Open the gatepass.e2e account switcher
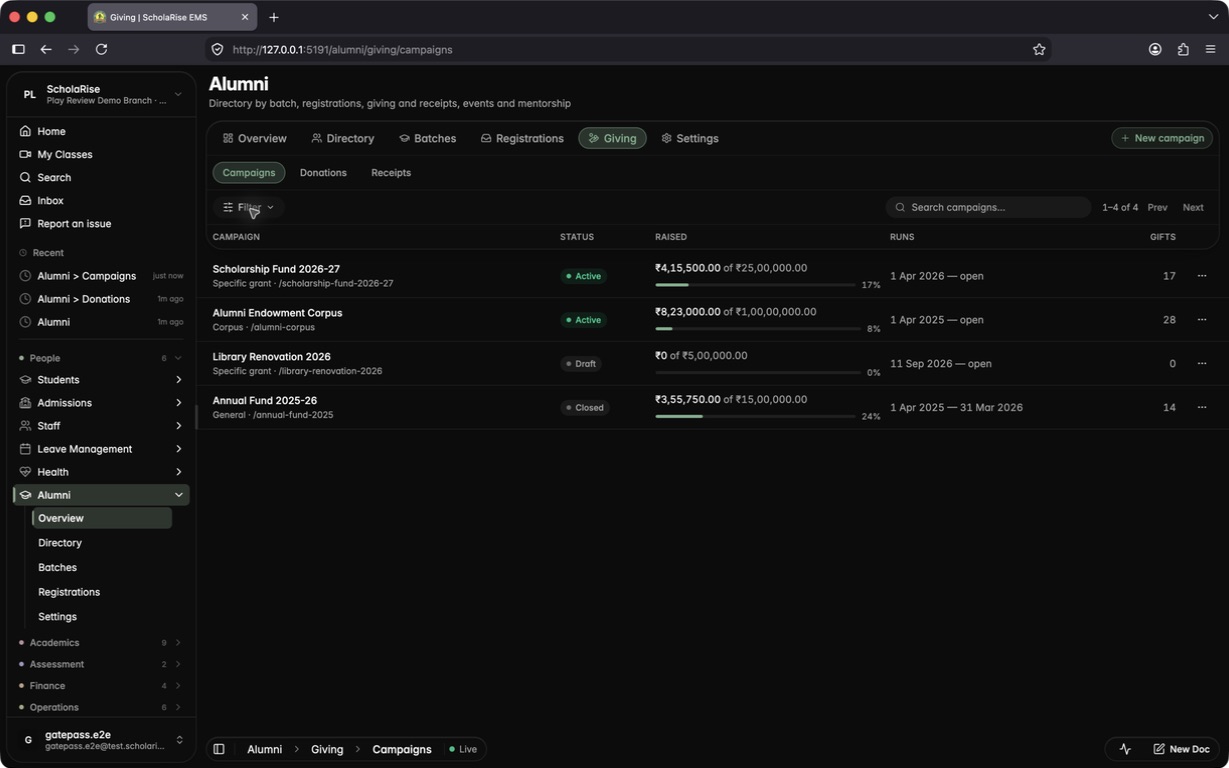The height and width of the screenshot is (768, 1229). click(101, 740)
